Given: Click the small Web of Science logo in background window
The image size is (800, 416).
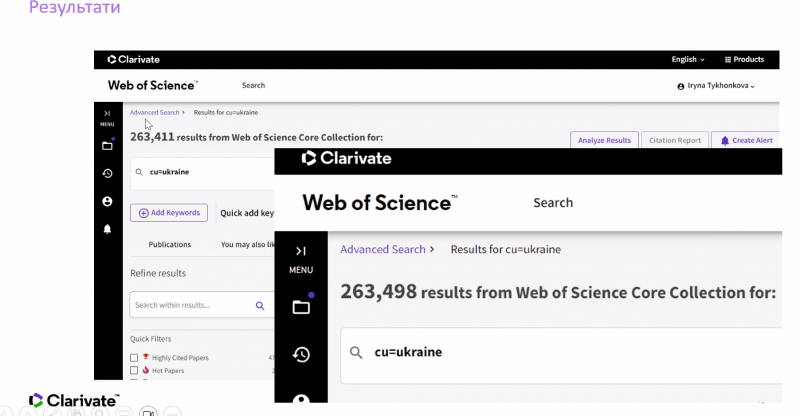Looking at the screenshot, I should click(x=152, y=85).
